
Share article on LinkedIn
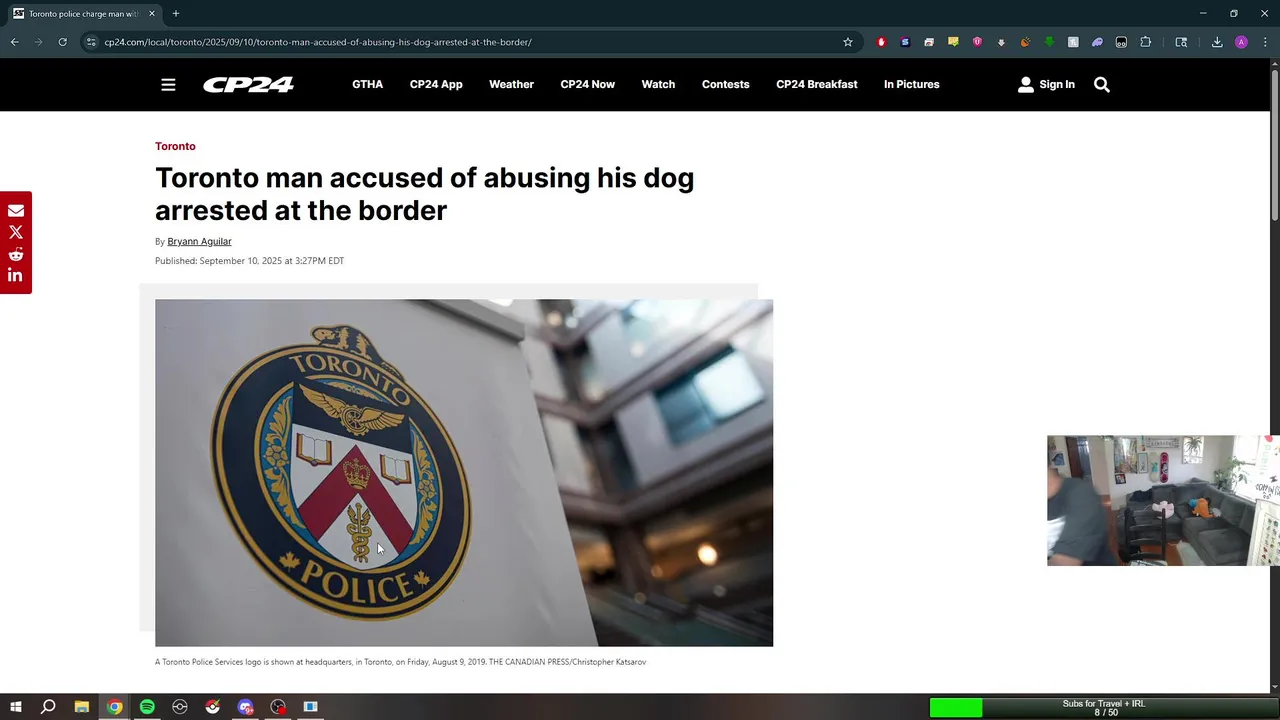pos(16,276)
